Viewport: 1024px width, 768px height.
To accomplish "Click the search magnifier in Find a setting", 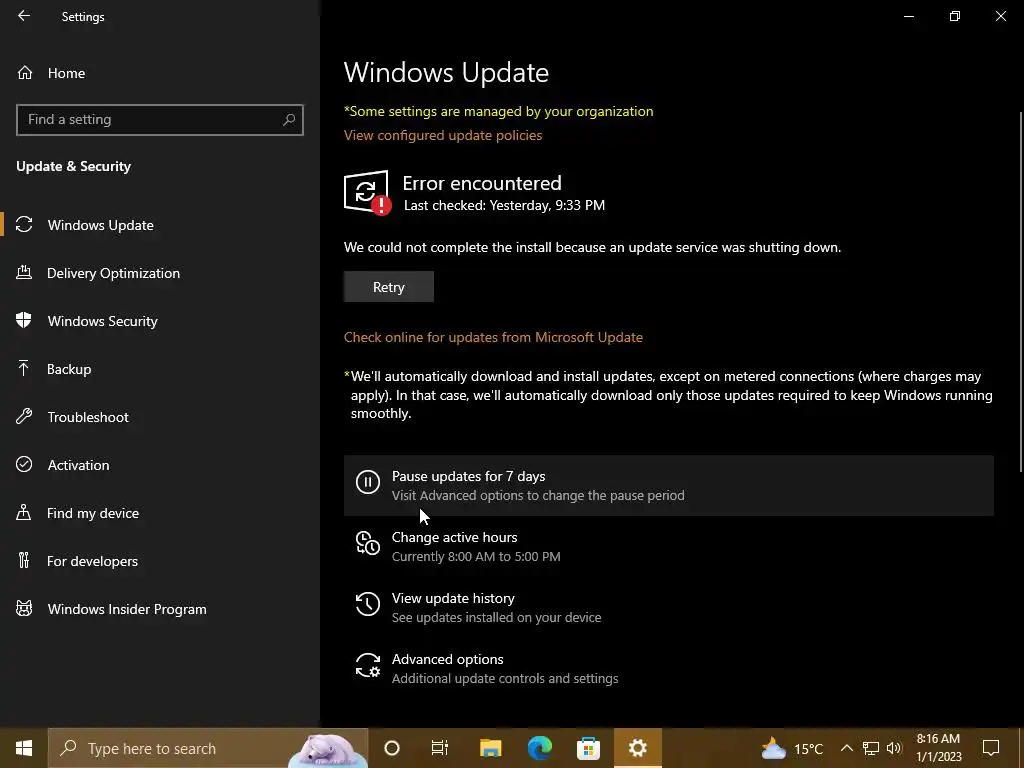I will [x=289, y=120].
